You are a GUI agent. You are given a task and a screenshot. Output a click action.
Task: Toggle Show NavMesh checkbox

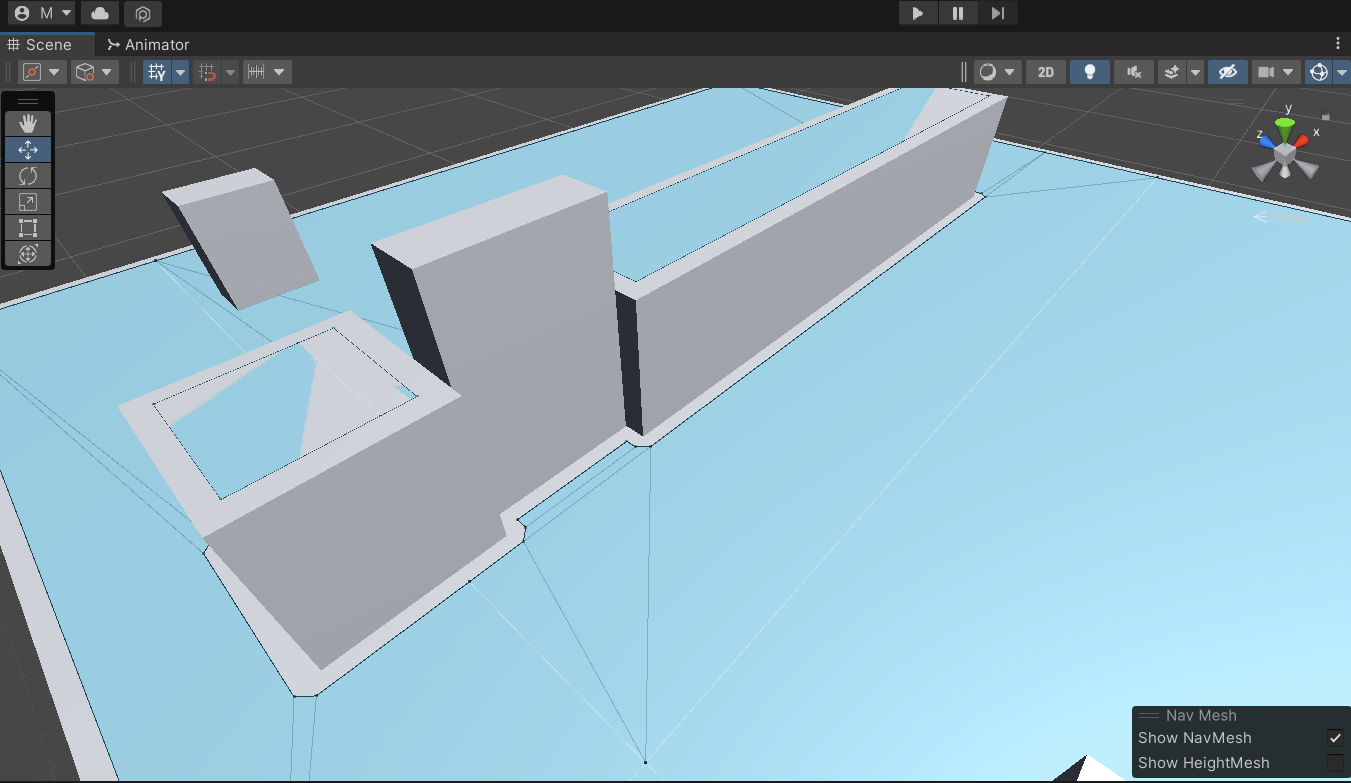point(1335,738)
